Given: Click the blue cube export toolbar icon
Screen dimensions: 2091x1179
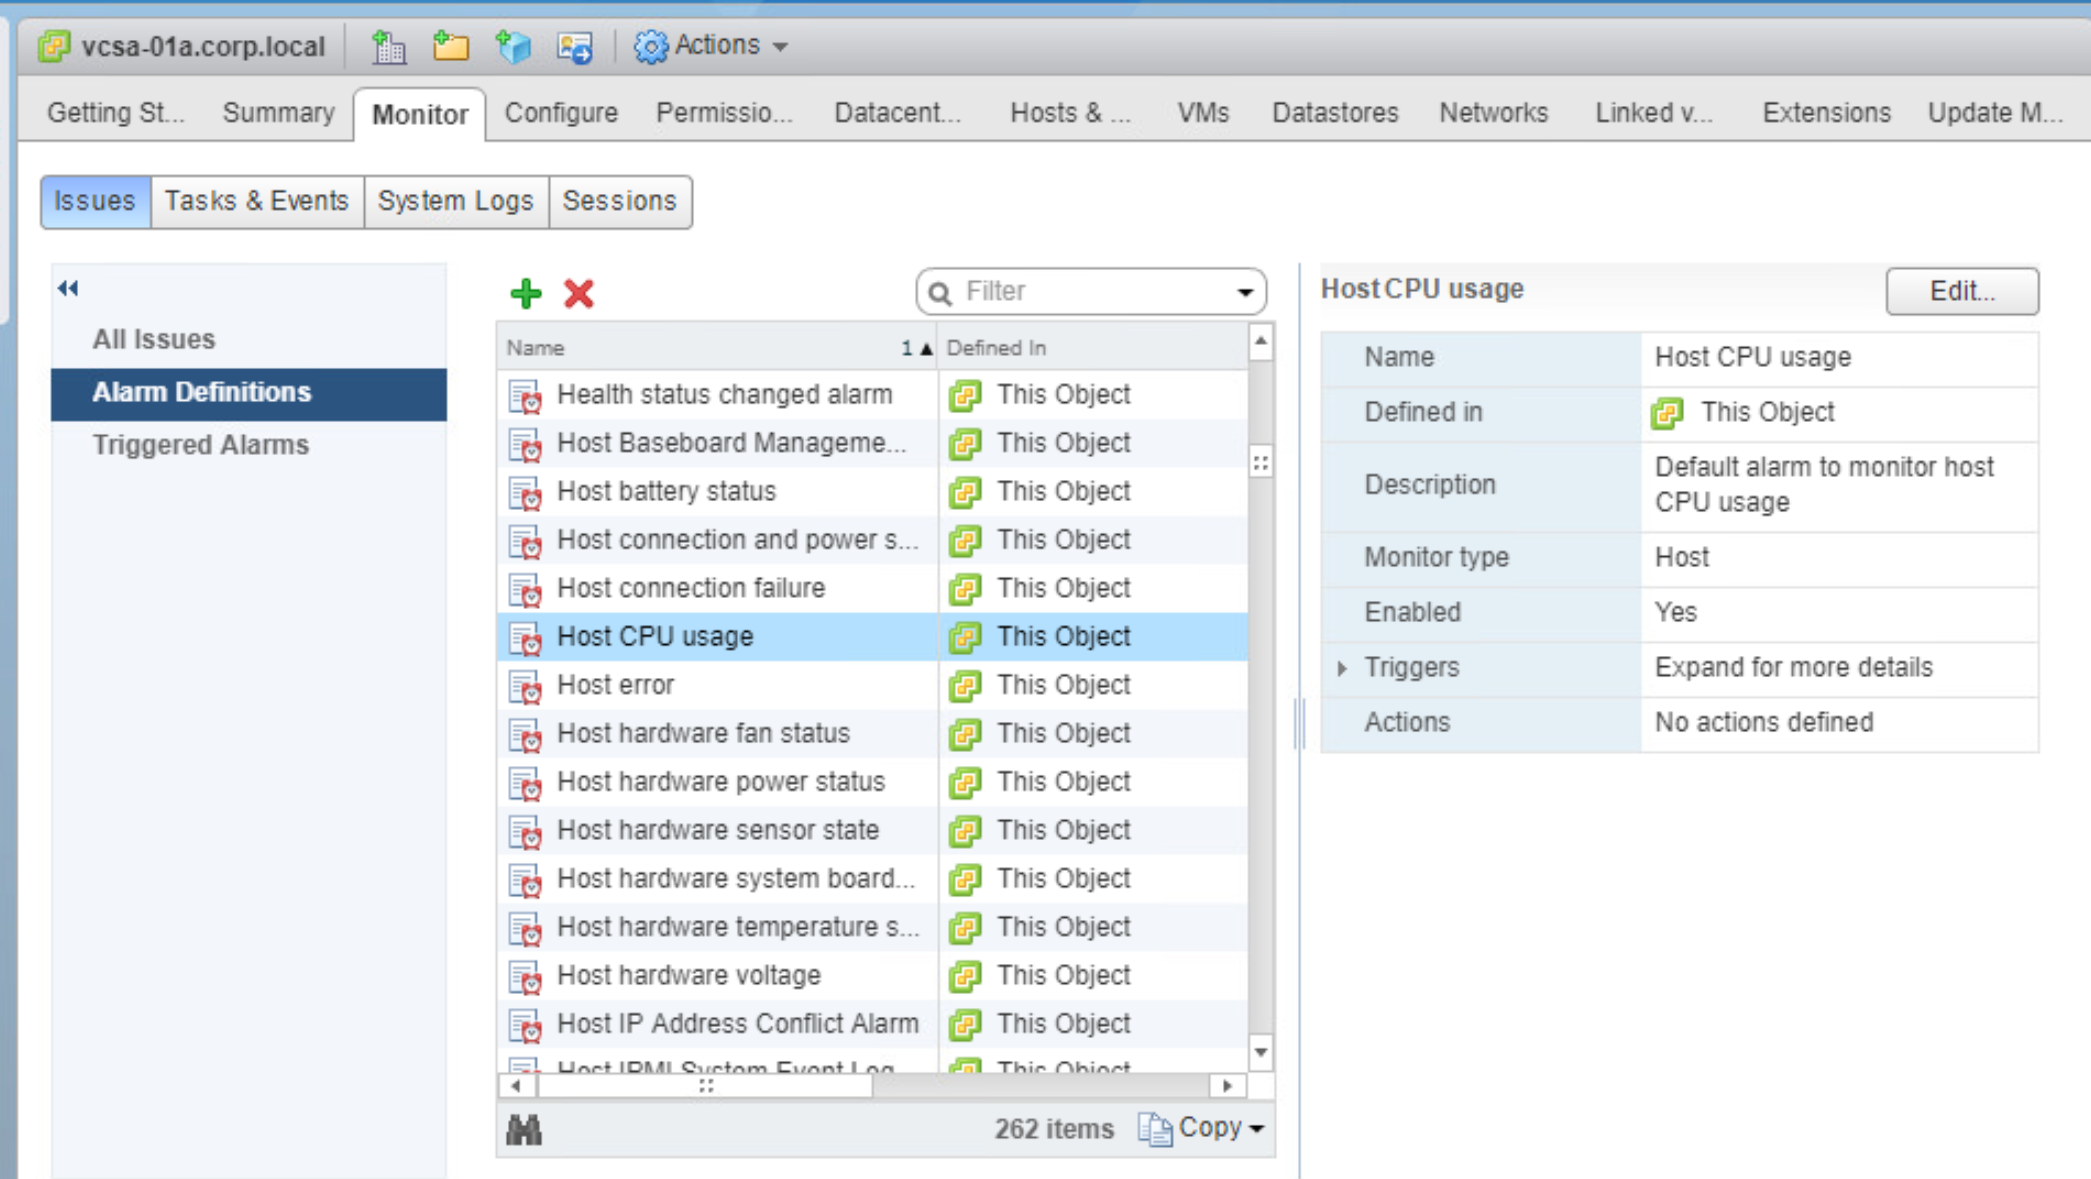Looking at the screenshot, I should click(513, 46).
